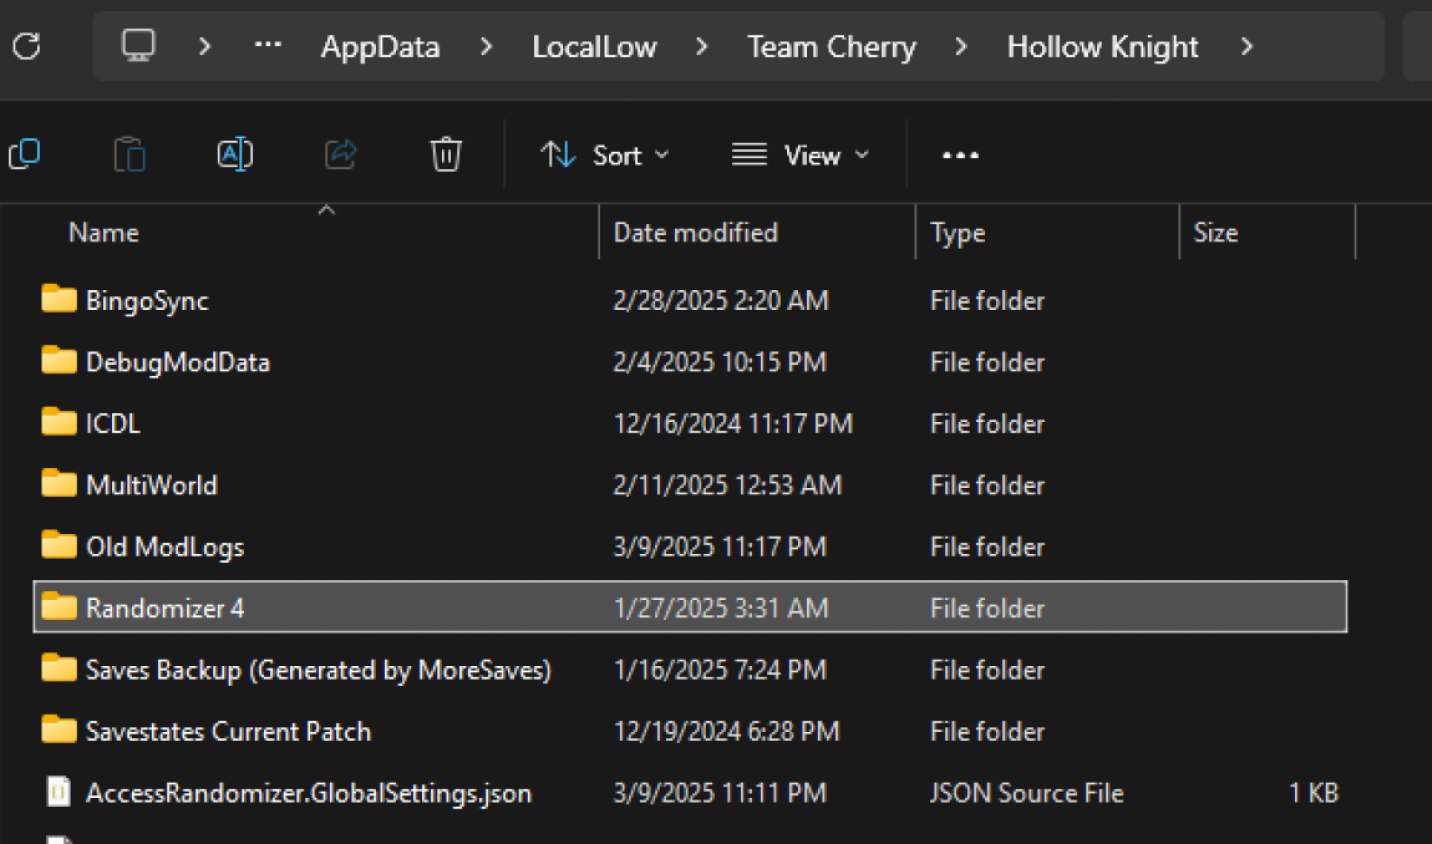Click the ICDL folder icon
Viewport: 1432px width, 844px height.
click(x=59, y=422)
